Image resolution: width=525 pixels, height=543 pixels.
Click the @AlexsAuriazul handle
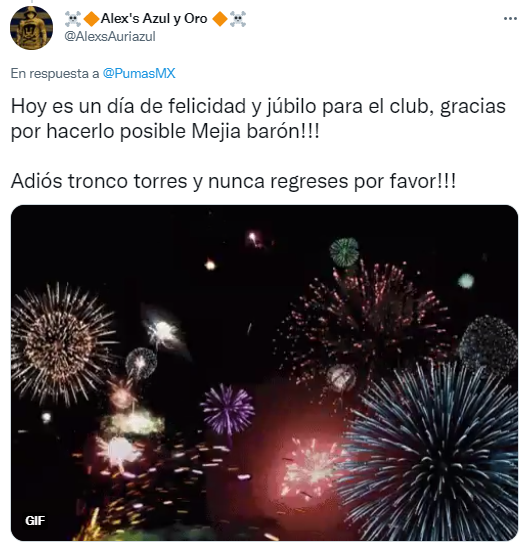(110, 36)
